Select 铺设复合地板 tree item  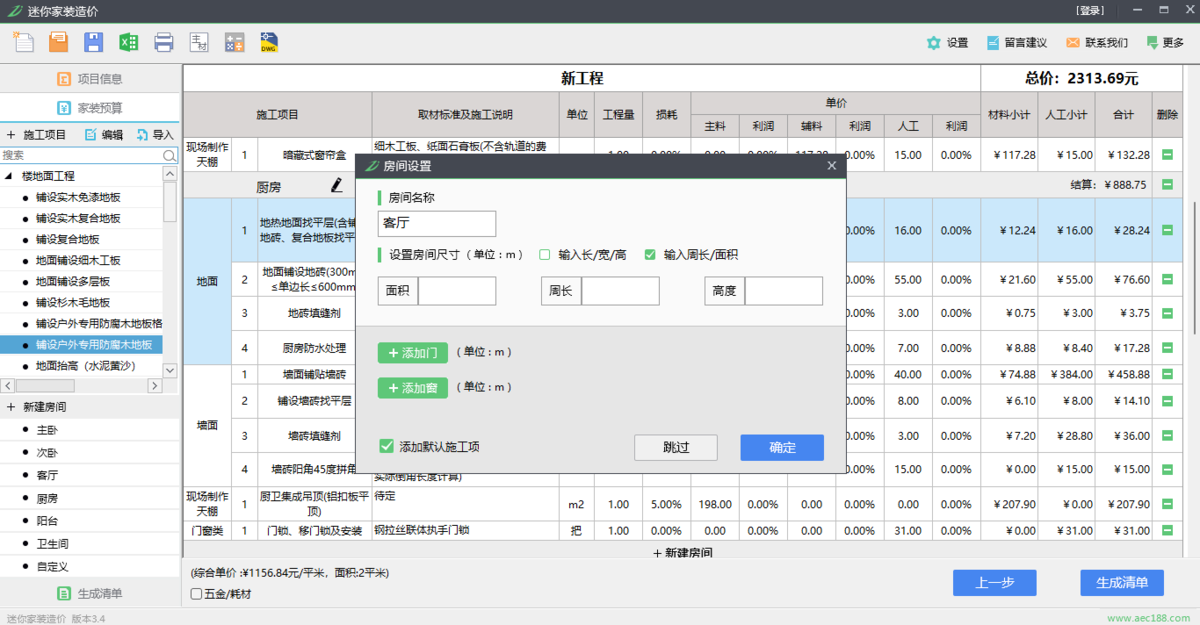click(67, 239)
